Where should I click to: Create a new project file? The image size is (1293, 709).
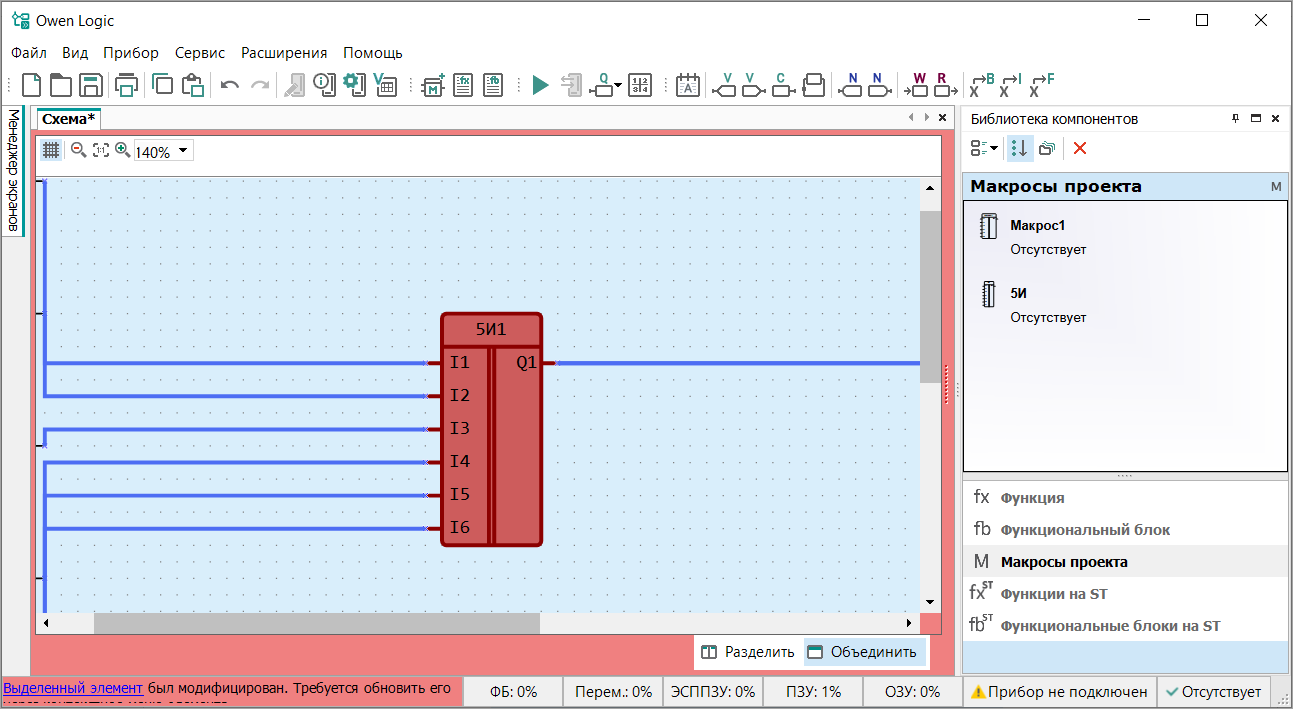(x=32, y=86)
